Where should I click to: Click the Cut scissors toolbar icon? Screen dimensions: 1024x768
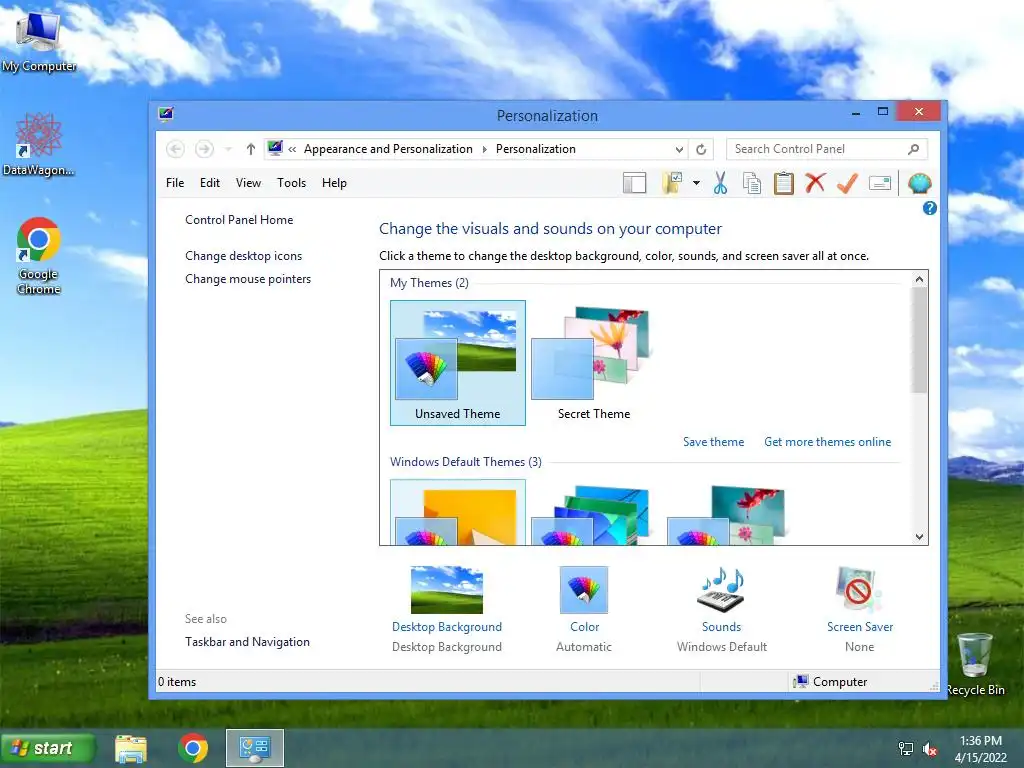tap(720, 184)
